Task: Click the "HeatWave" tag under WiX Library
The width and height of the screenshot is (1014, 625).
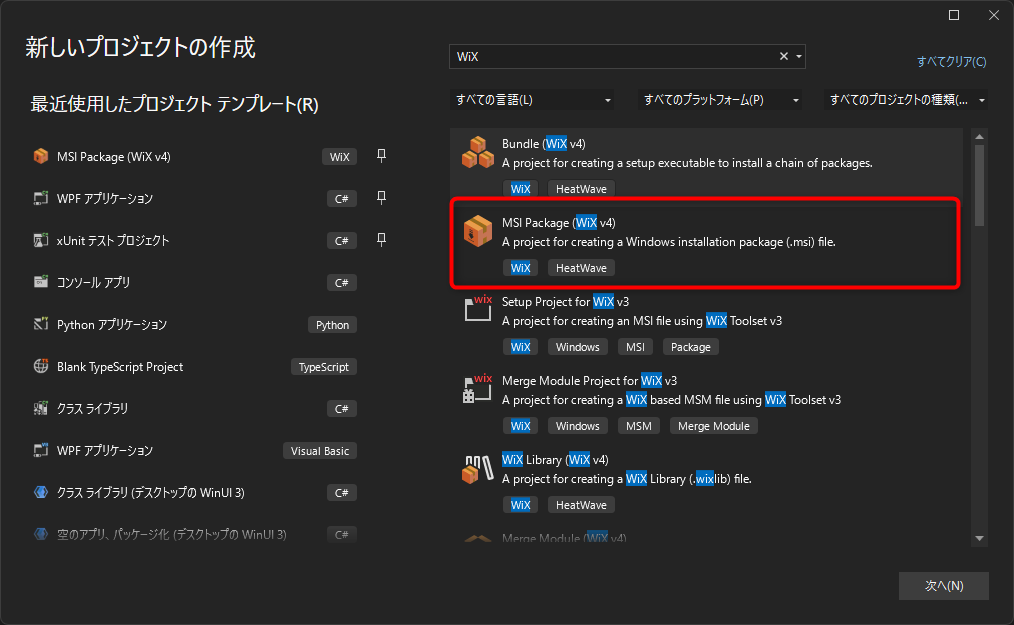Action: click(581, 505)
